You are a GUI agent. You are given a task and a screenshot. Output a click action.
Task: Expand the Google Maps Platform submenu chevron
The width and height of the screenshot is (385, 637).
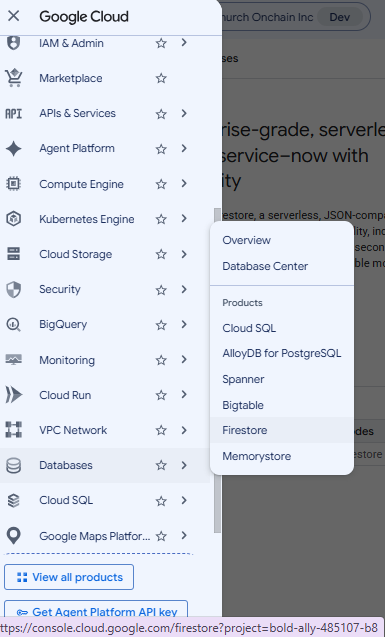[184, 535]
